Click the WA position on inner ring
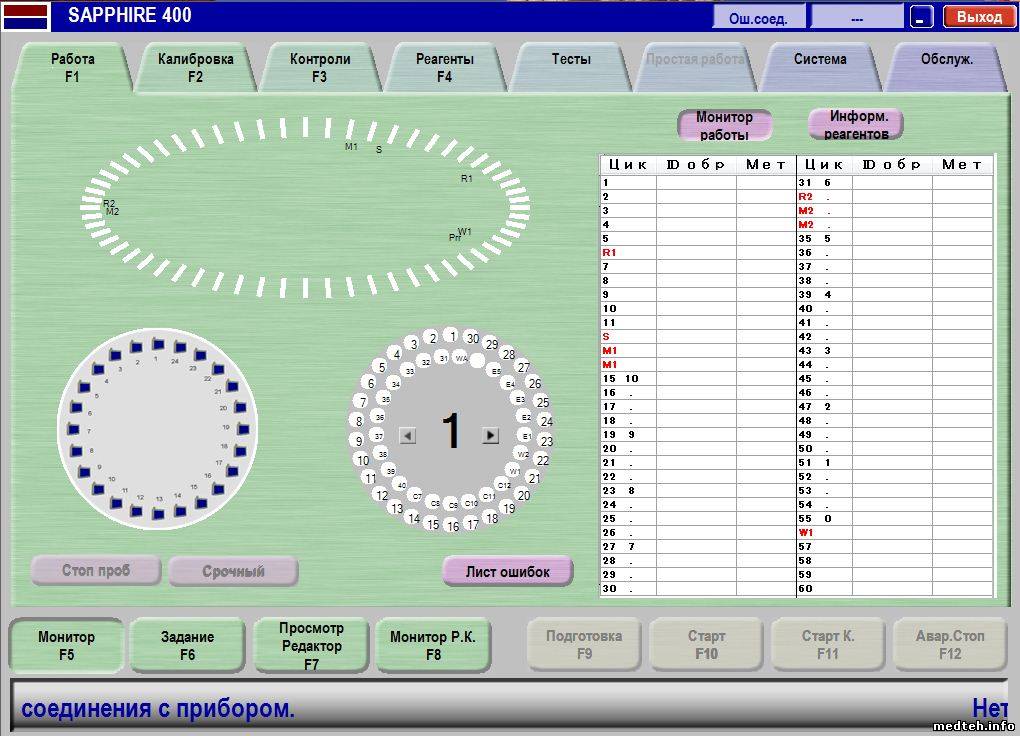 click(x=461, y=357)
